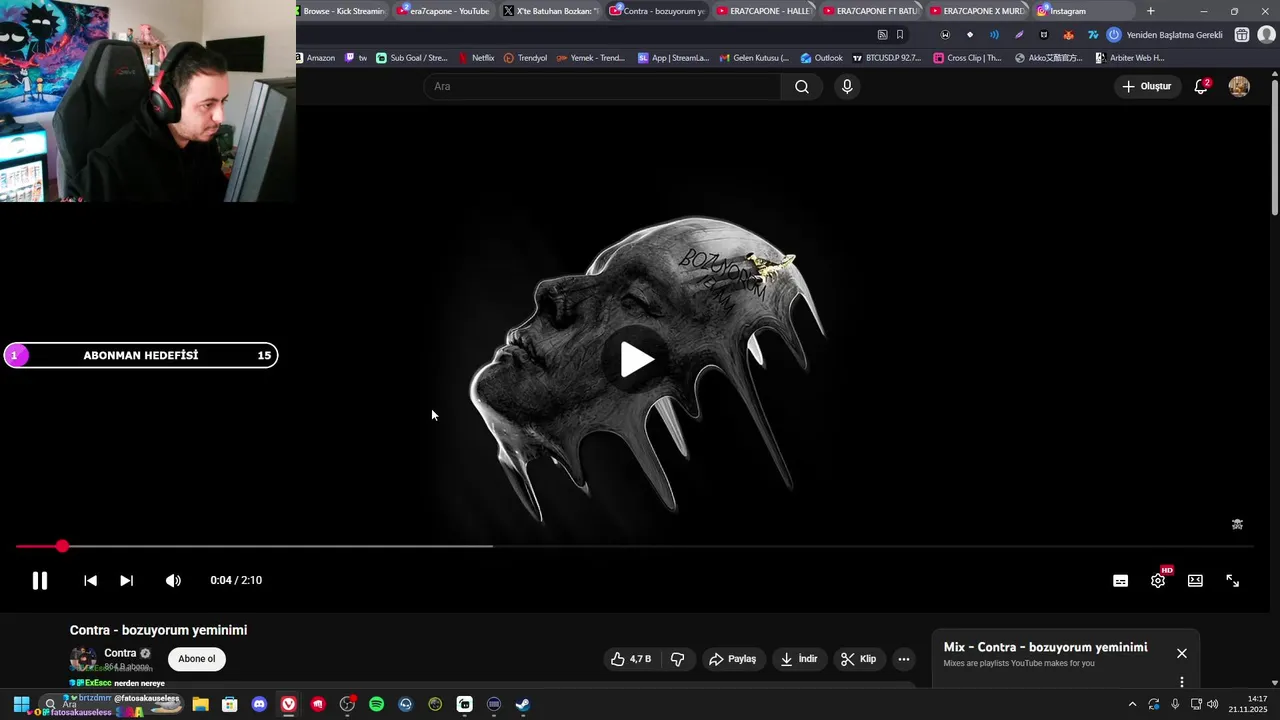Open the Contra channel name link
The image size is (1280, 720).
click(120, 653)
